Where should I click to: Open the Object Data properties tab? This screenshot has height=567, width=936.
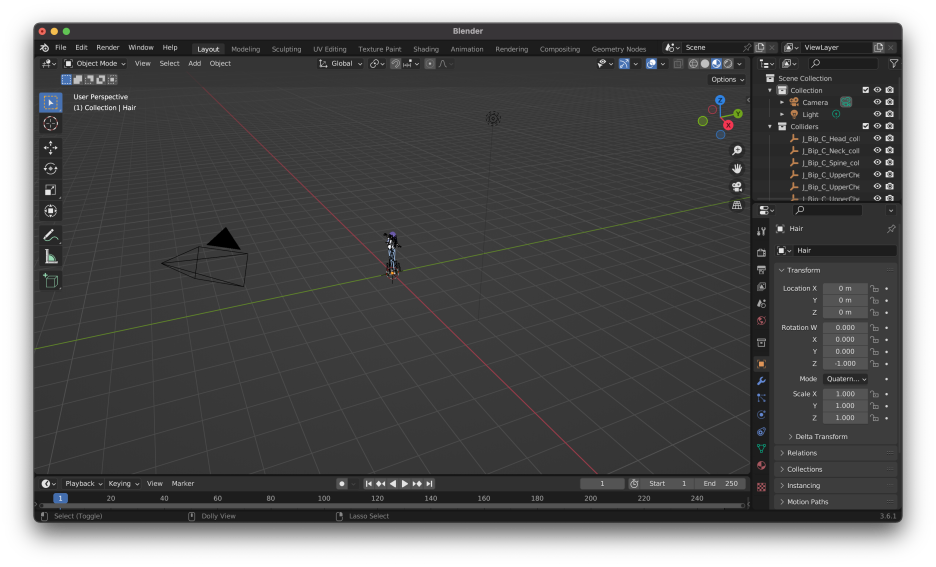[x=761, y=448]
